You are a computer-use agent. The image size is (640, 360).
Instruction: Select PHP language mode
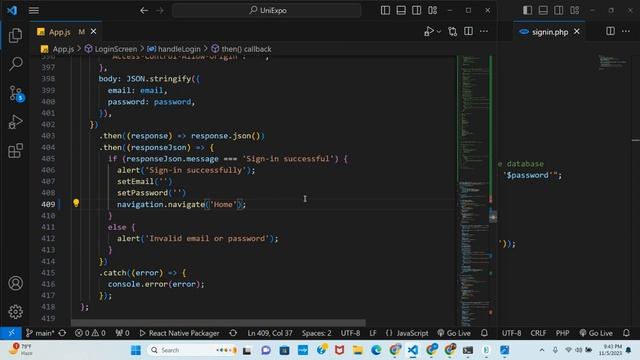[562, 333]
